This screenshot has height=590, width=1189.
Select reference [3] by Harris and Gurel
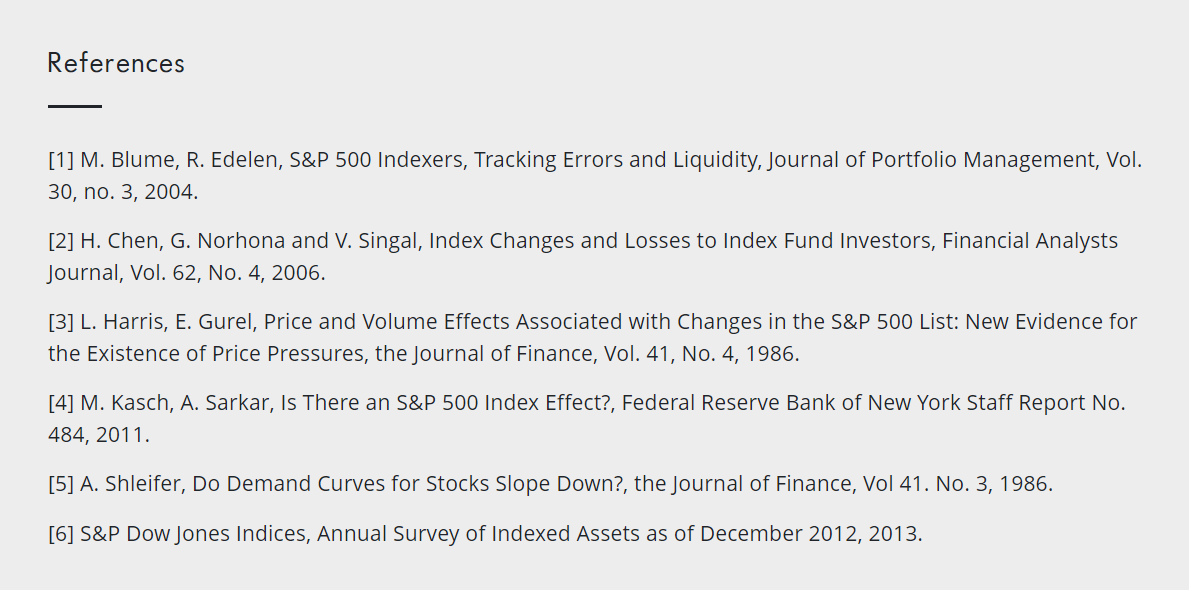click(592, 337)
